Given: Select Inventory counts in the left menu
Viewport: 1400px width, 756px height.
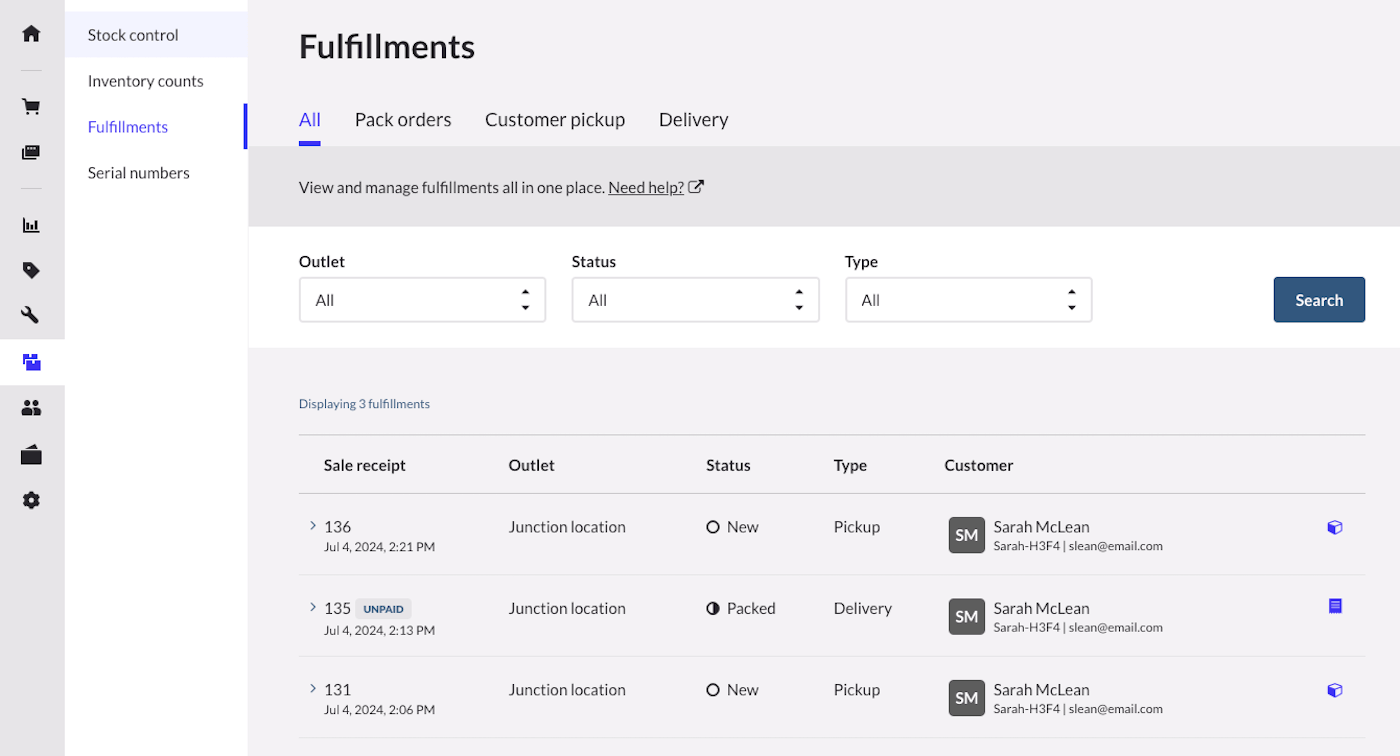Looking at the screenshot, I should click(145, 80).
